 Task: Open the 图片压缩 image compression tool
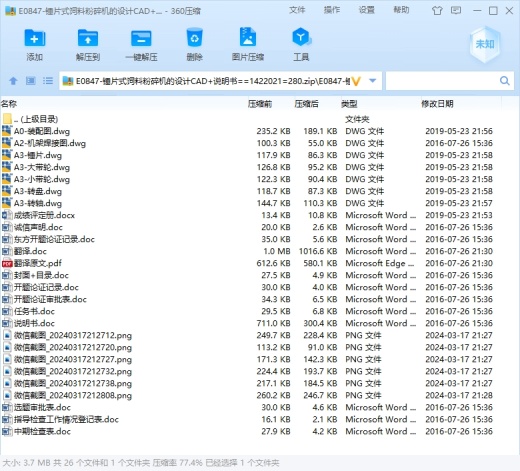pos(248,37)
